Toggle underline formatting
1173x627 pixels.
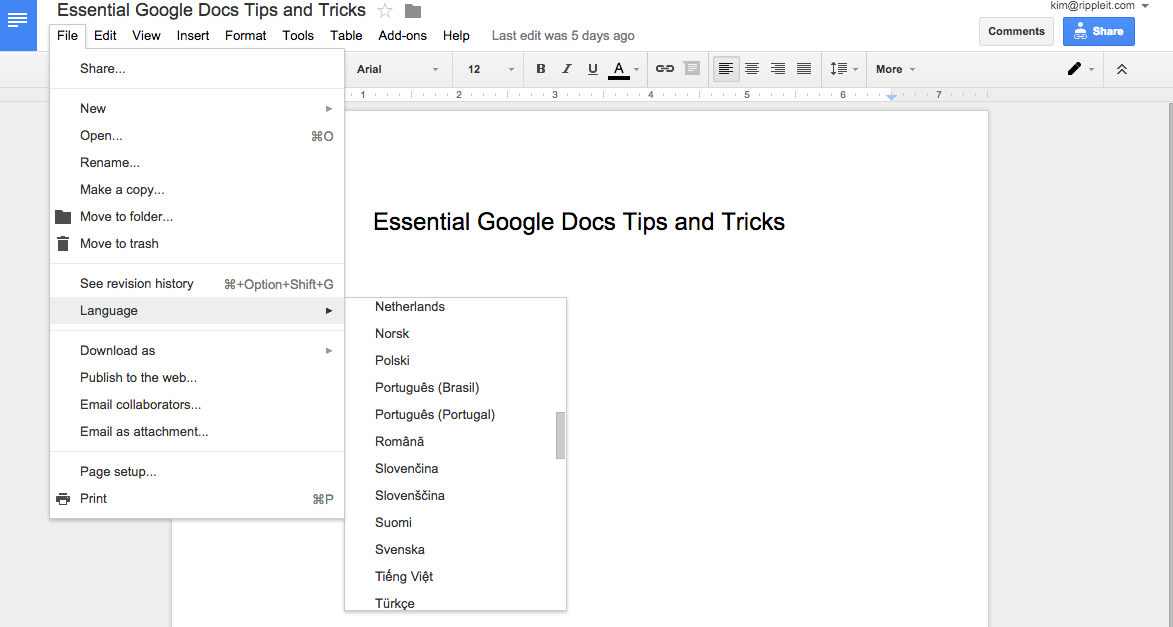592,69
